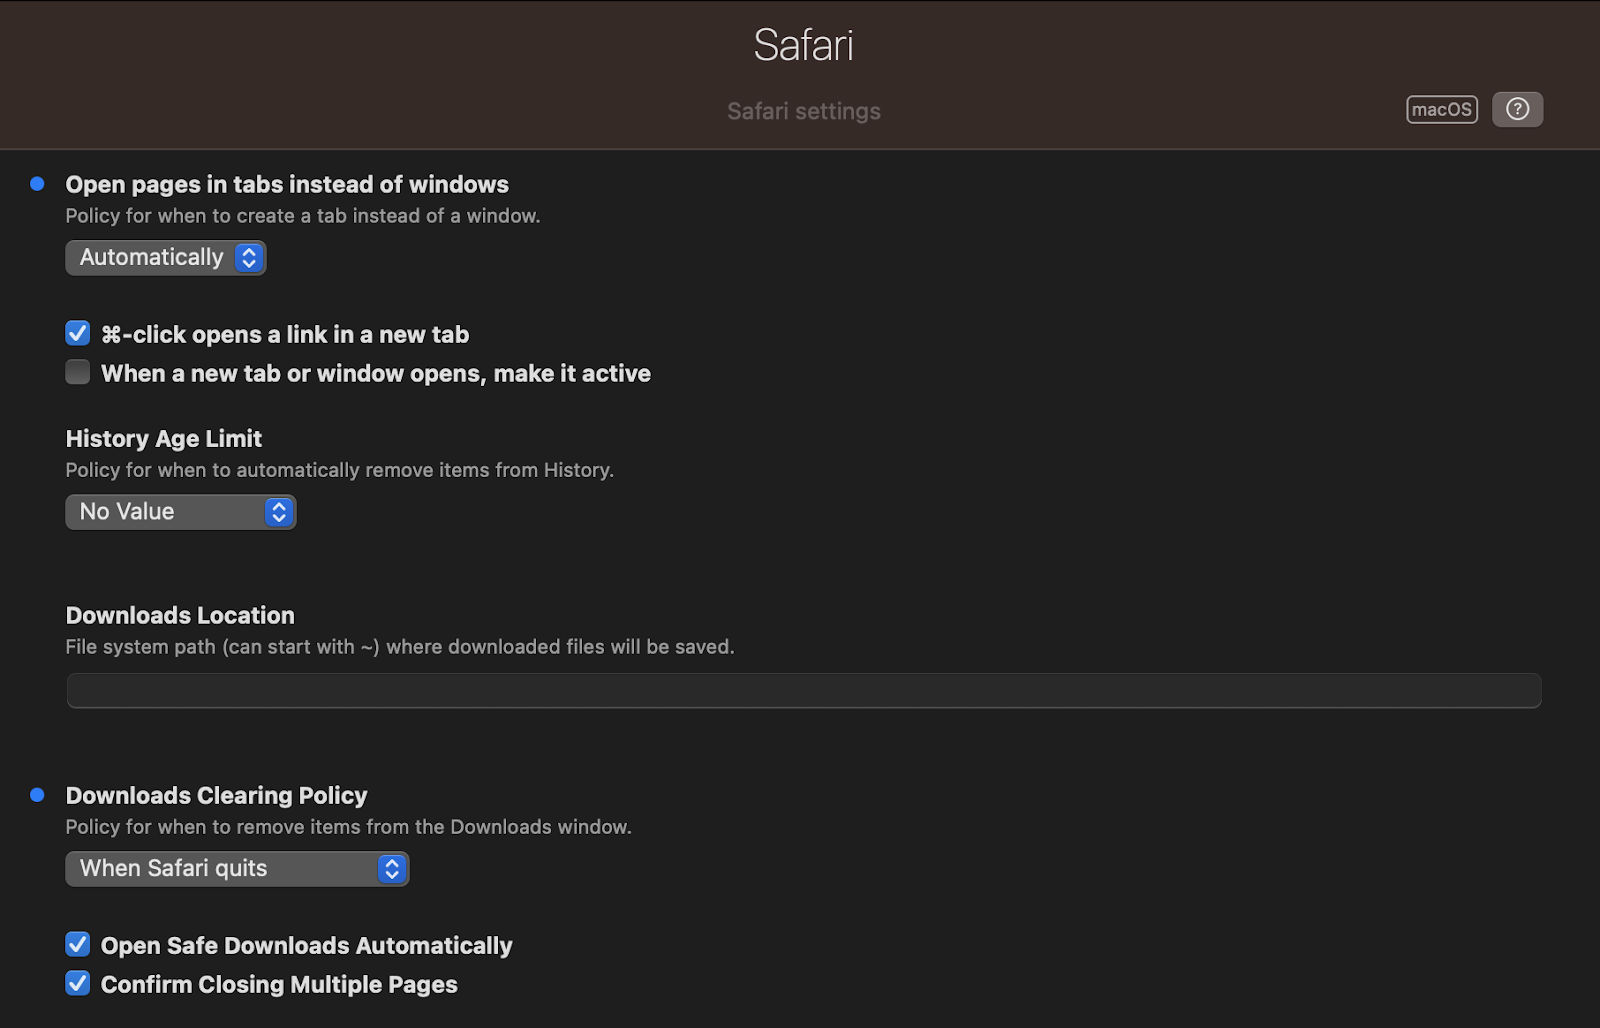The height and width of the screenshot is (1028, 1600).
Task: Open the Automatically tab policy dropdown
Action: (x=166, y=258)
